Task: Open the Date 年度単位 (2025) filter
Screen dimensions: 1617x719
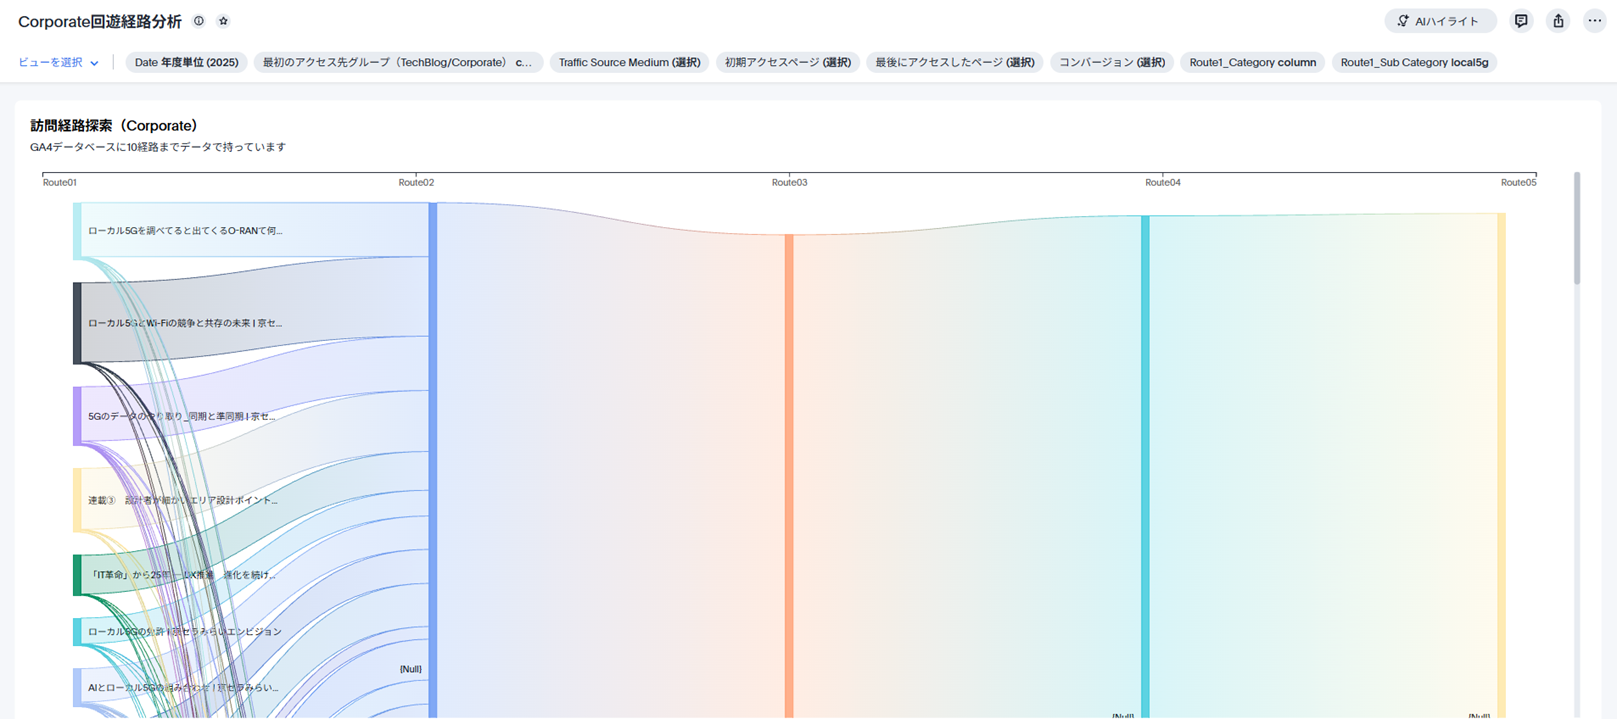Action: (x=186, y=62)
